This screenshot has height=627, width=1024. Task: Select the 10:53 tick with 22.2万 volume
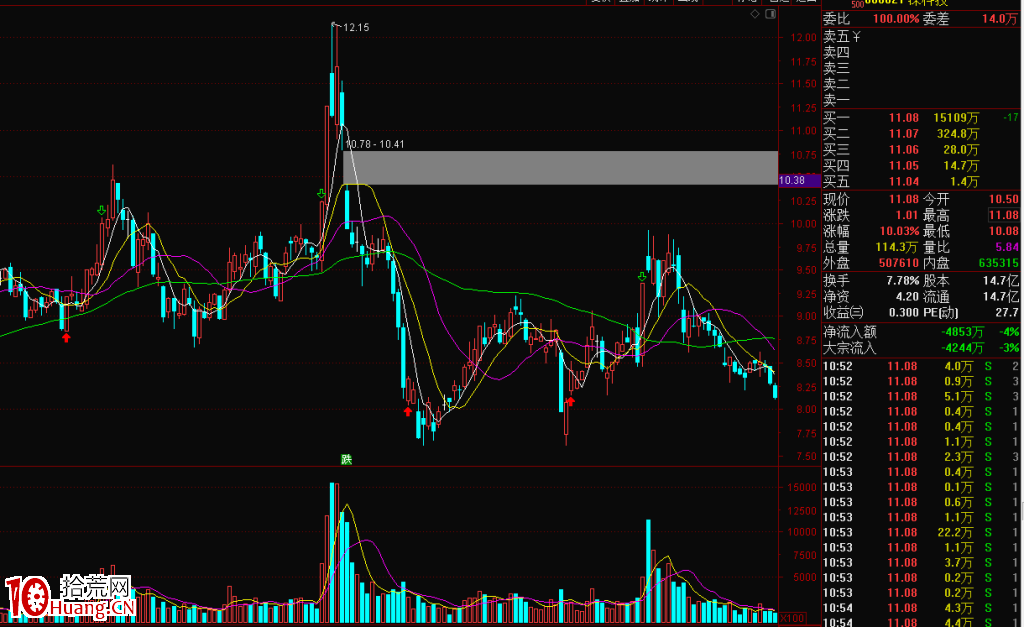(921, 532)
